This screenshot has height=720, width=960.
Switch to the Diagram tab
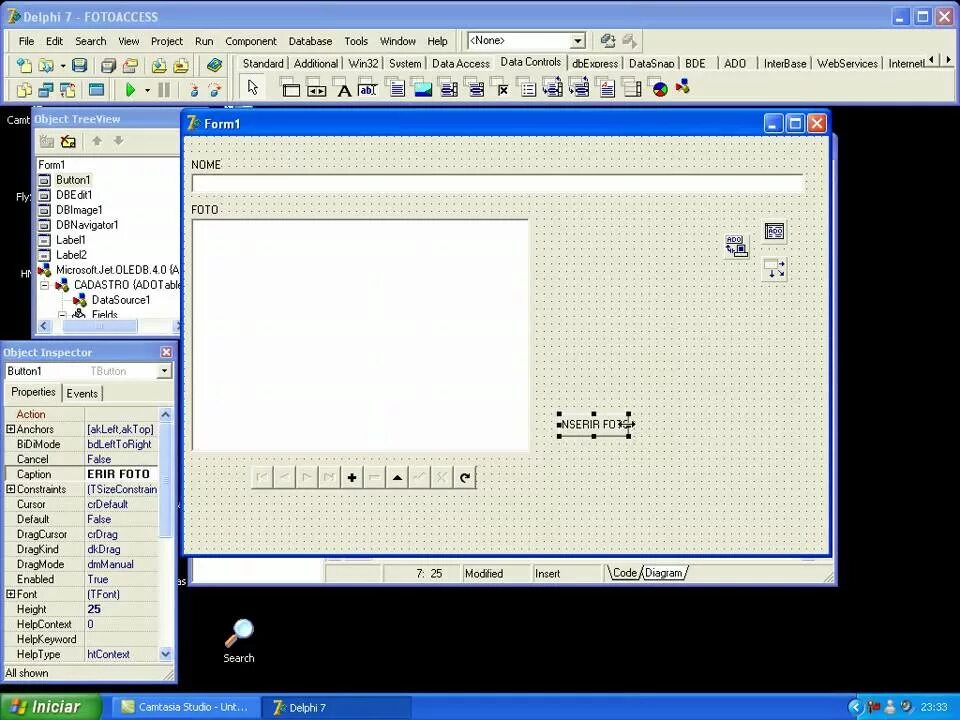pos(663,573)
